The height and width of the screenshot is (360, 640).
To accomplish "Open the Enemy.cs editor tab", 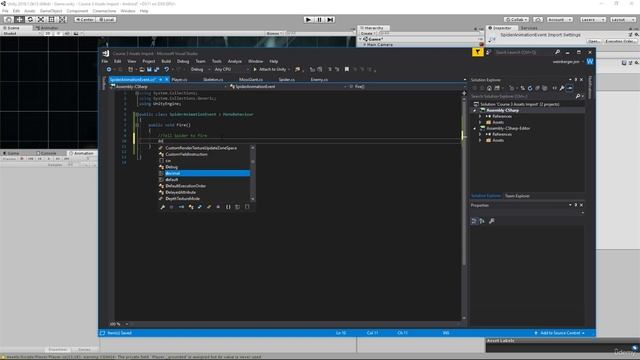I will coord(319,80).
